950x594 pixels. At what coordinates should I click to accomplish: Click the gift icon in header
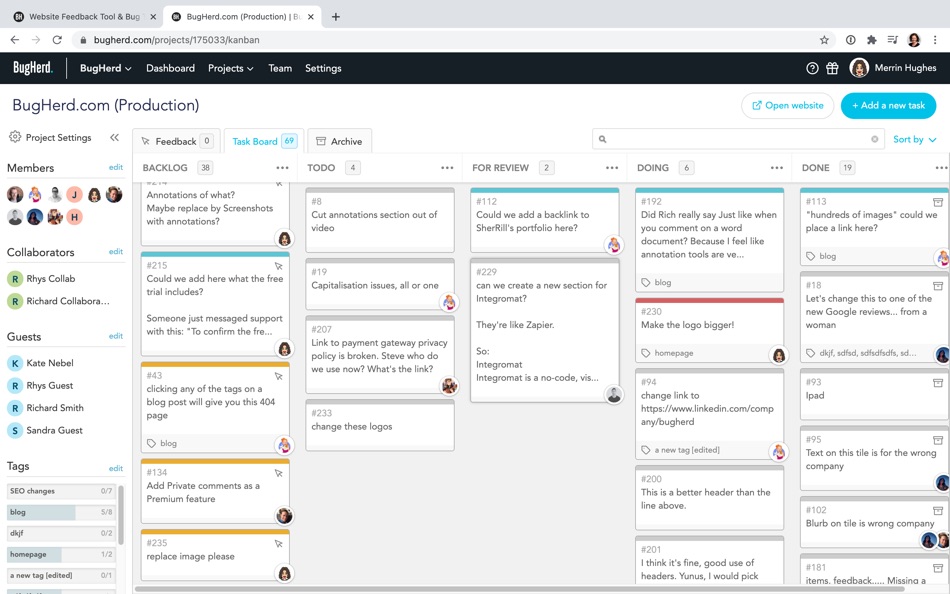coord(832,68)
